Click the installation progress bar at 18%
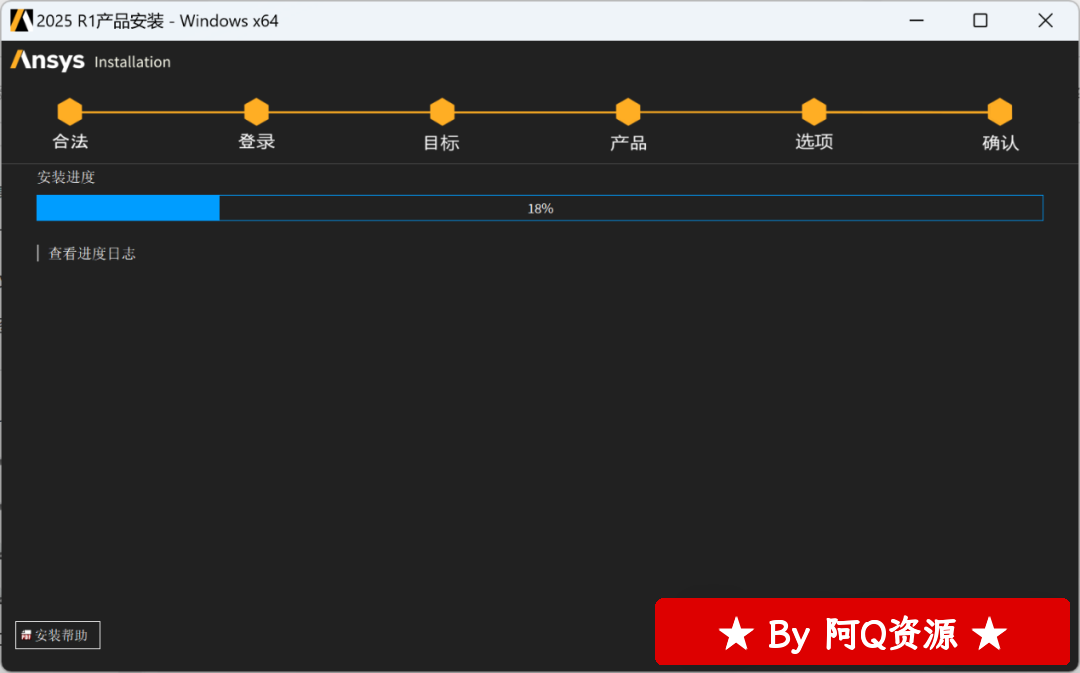 pyautogui.click(x=540, y=208)
